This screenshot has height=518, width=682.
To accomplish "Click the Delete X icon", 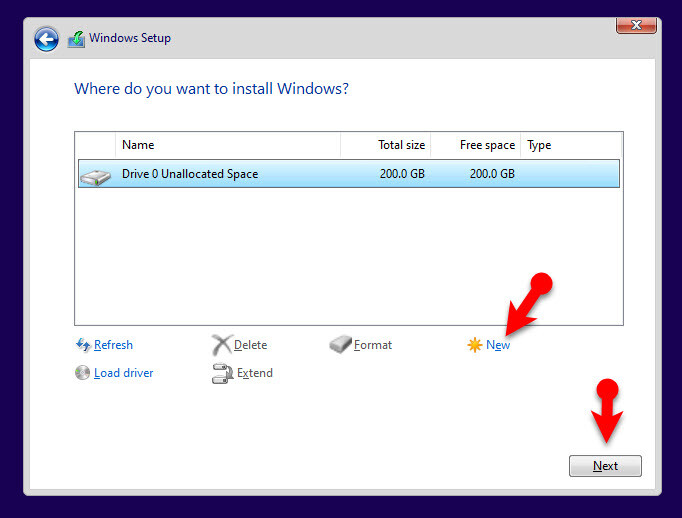I will coord(222,345).
